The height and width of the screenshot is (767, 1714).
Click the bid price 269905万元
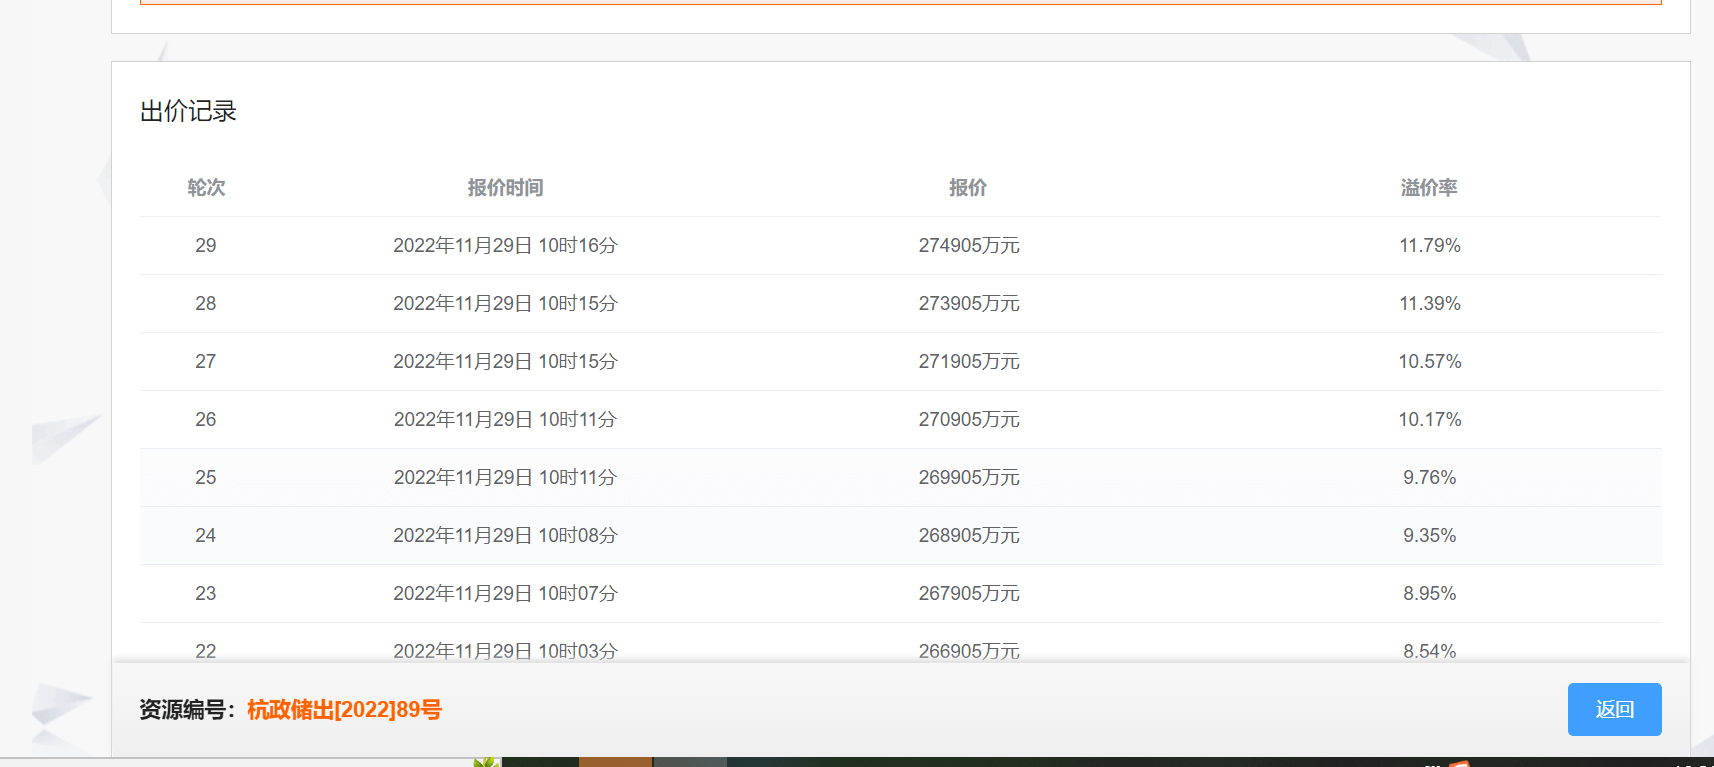click(x=968, y=478)
